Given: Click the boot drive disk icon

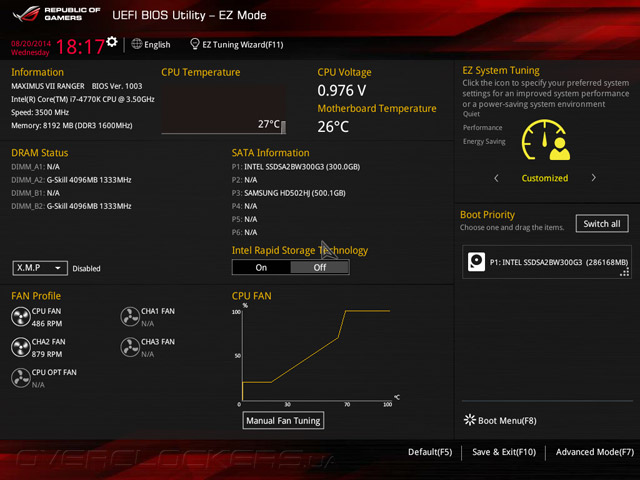Looking at the screenshot, I should click(x=476, y=262).
